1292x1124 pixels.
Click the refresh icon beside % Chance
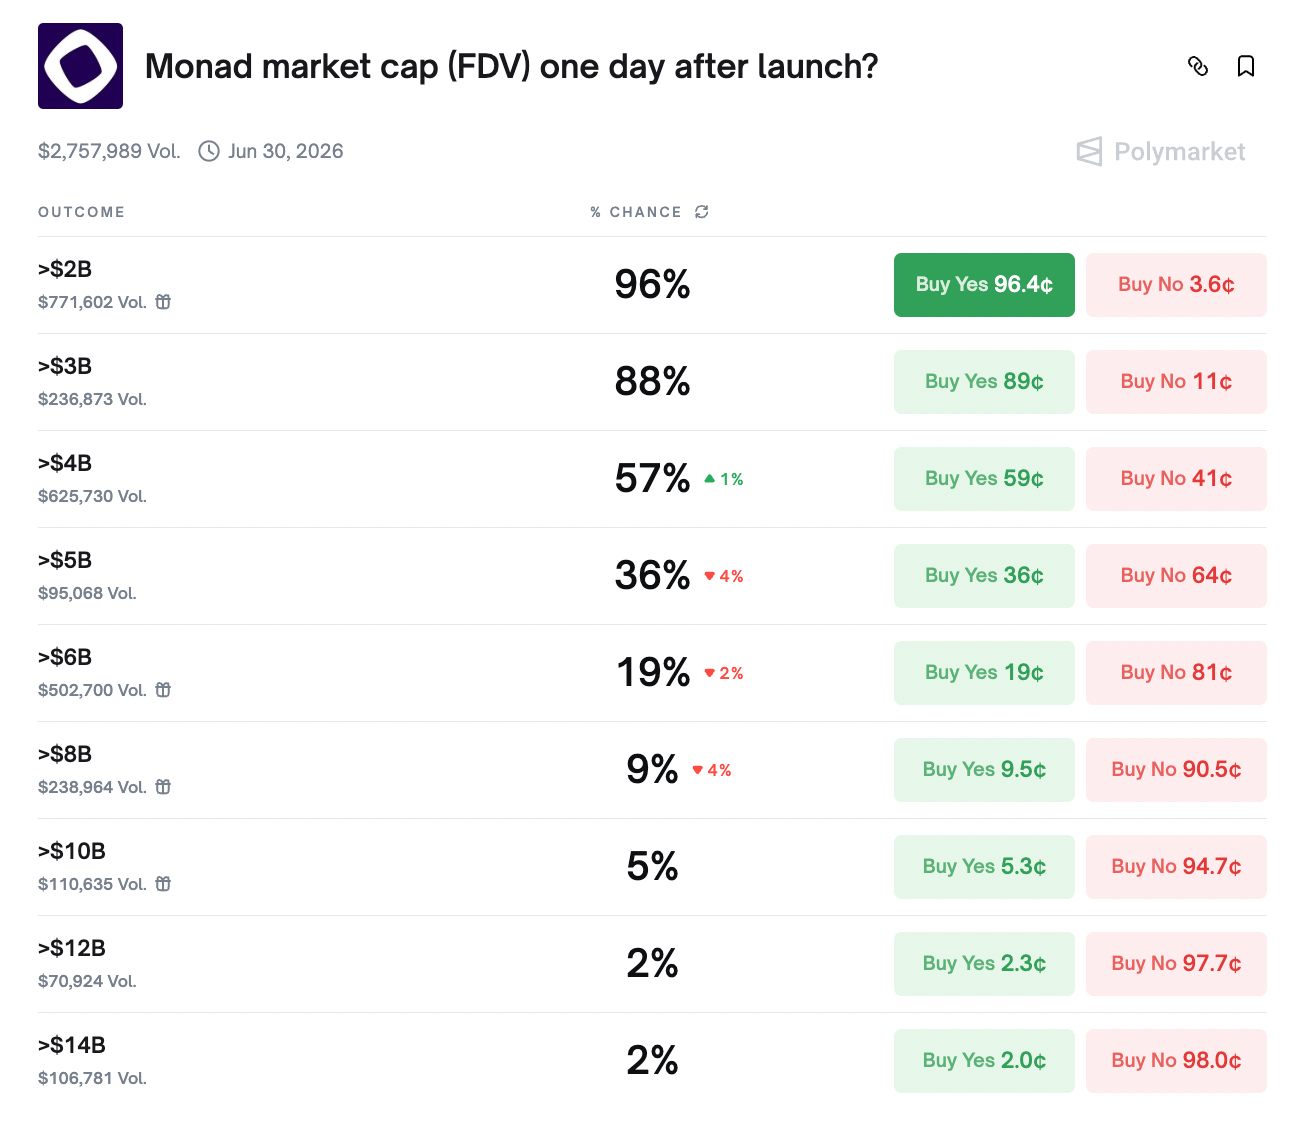702,212
